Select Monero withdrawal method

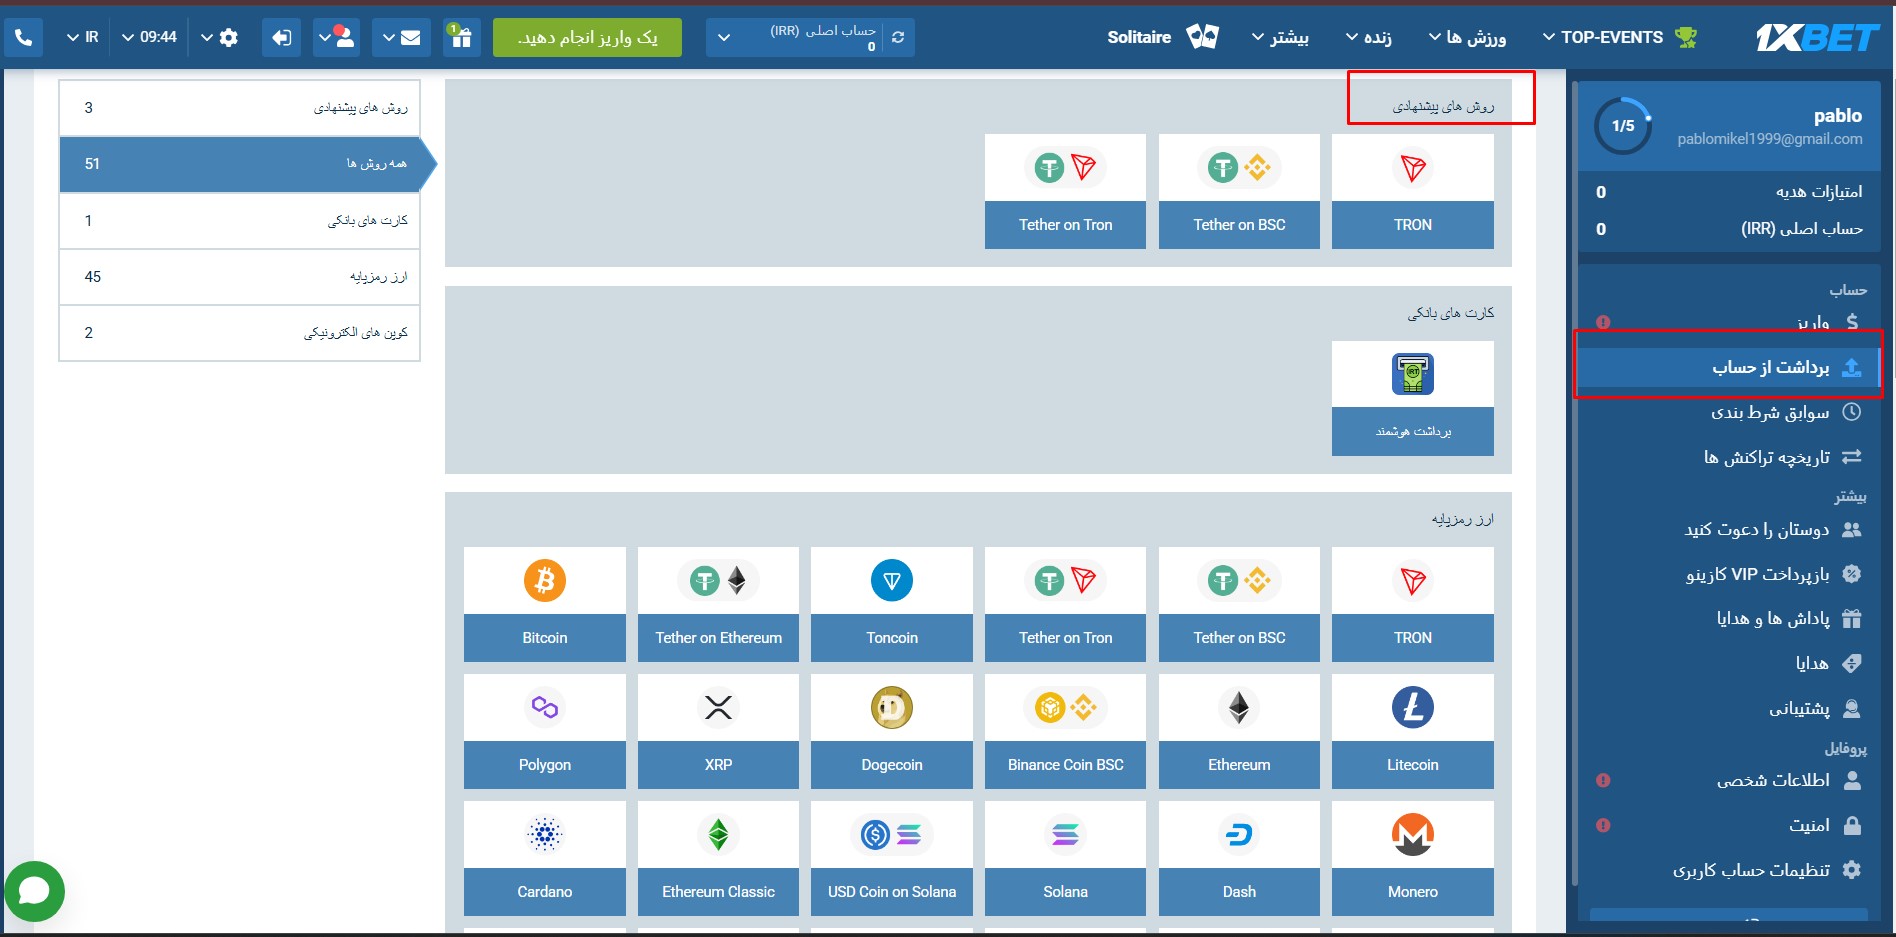(1413, 858)
